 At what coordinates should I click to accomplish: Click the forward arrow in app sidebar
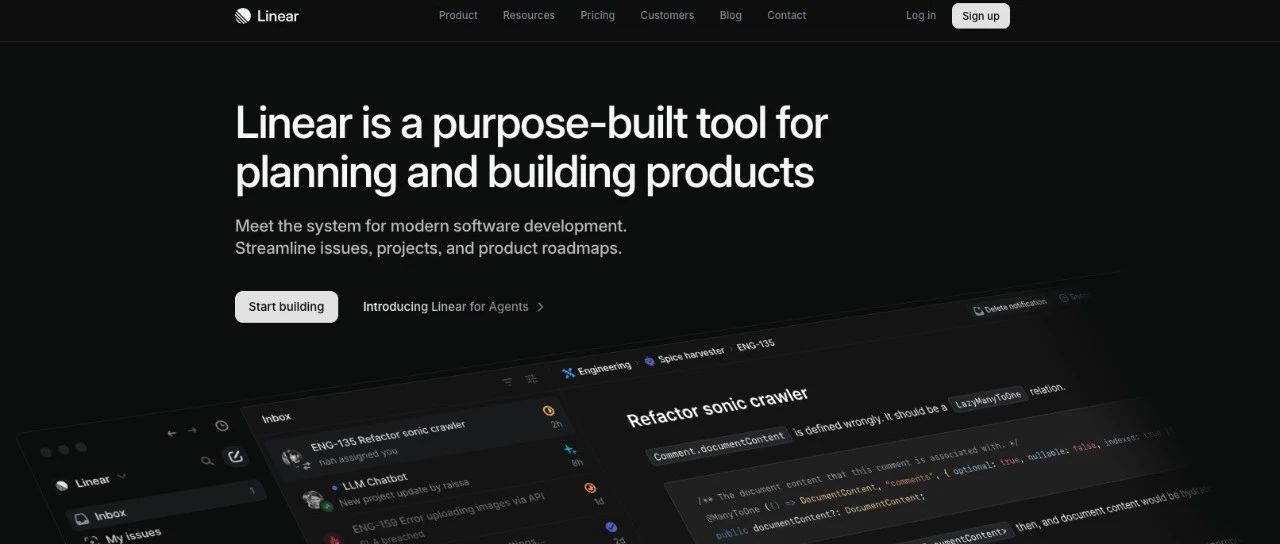pyautogui.click(x=192, y=431)
